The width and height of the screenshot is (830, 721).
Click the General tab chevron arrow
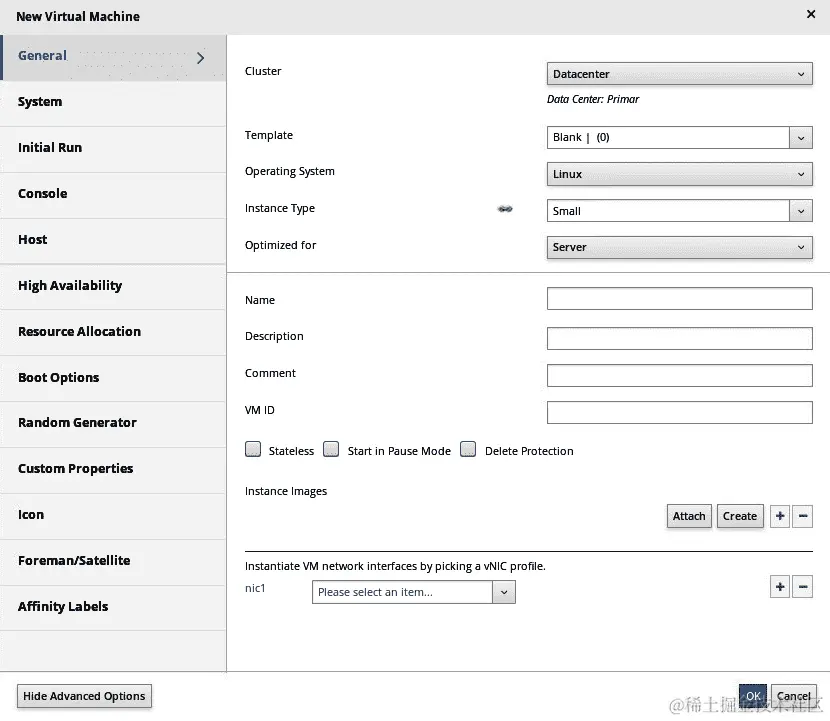(200, 58)
